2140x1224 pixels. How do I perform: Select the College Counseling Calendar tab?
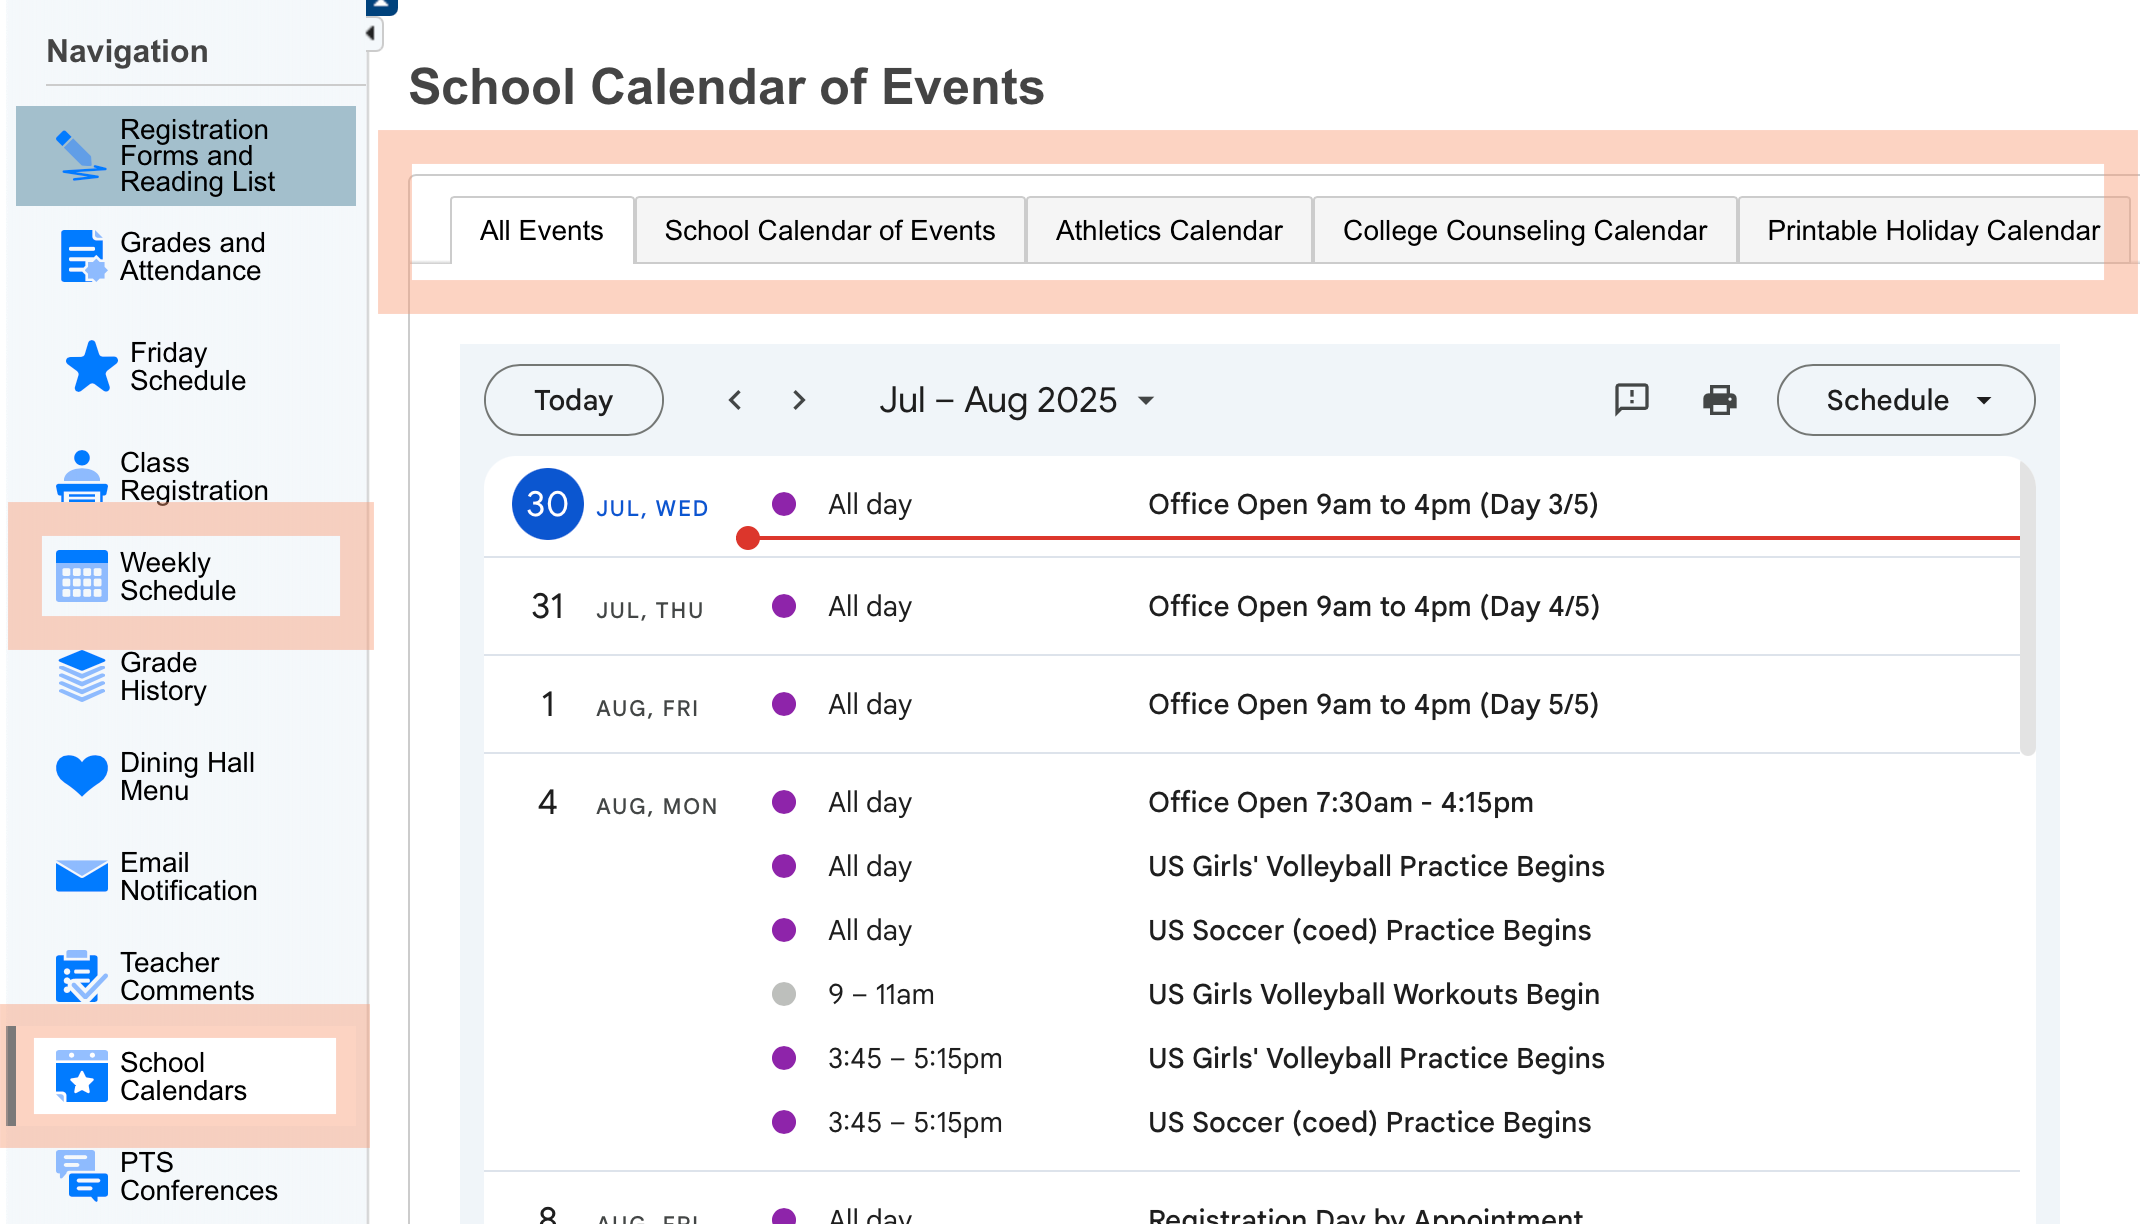coord(1524,231)
